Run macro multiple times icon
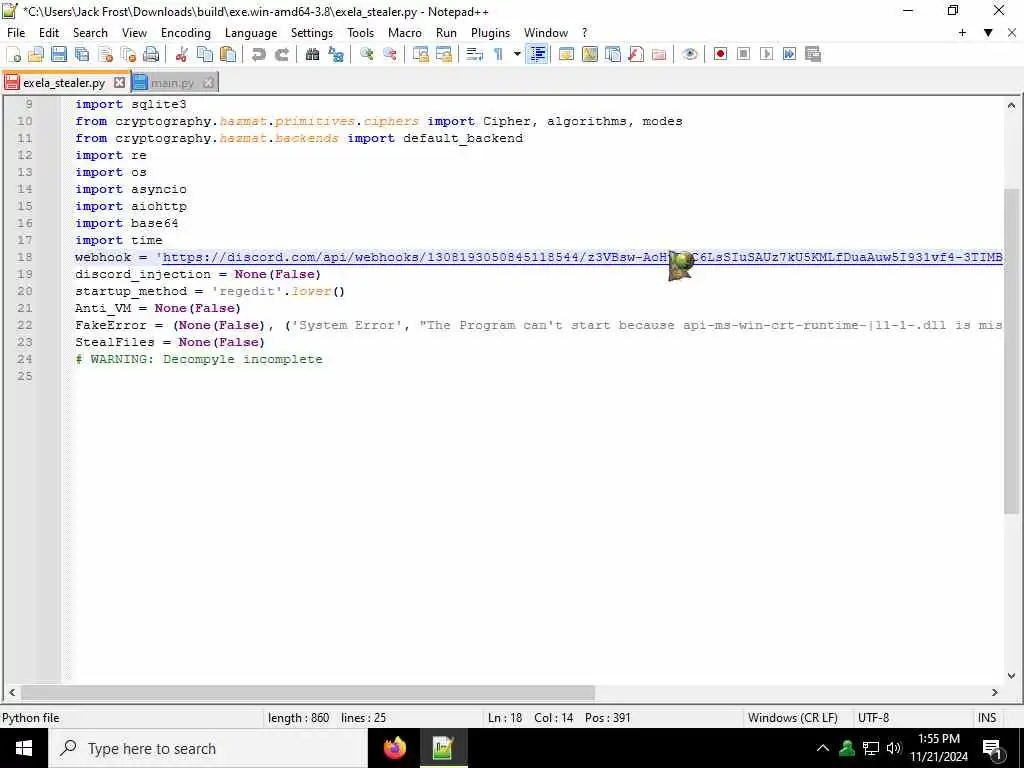 pyautogui.click(x=790, y=54)
